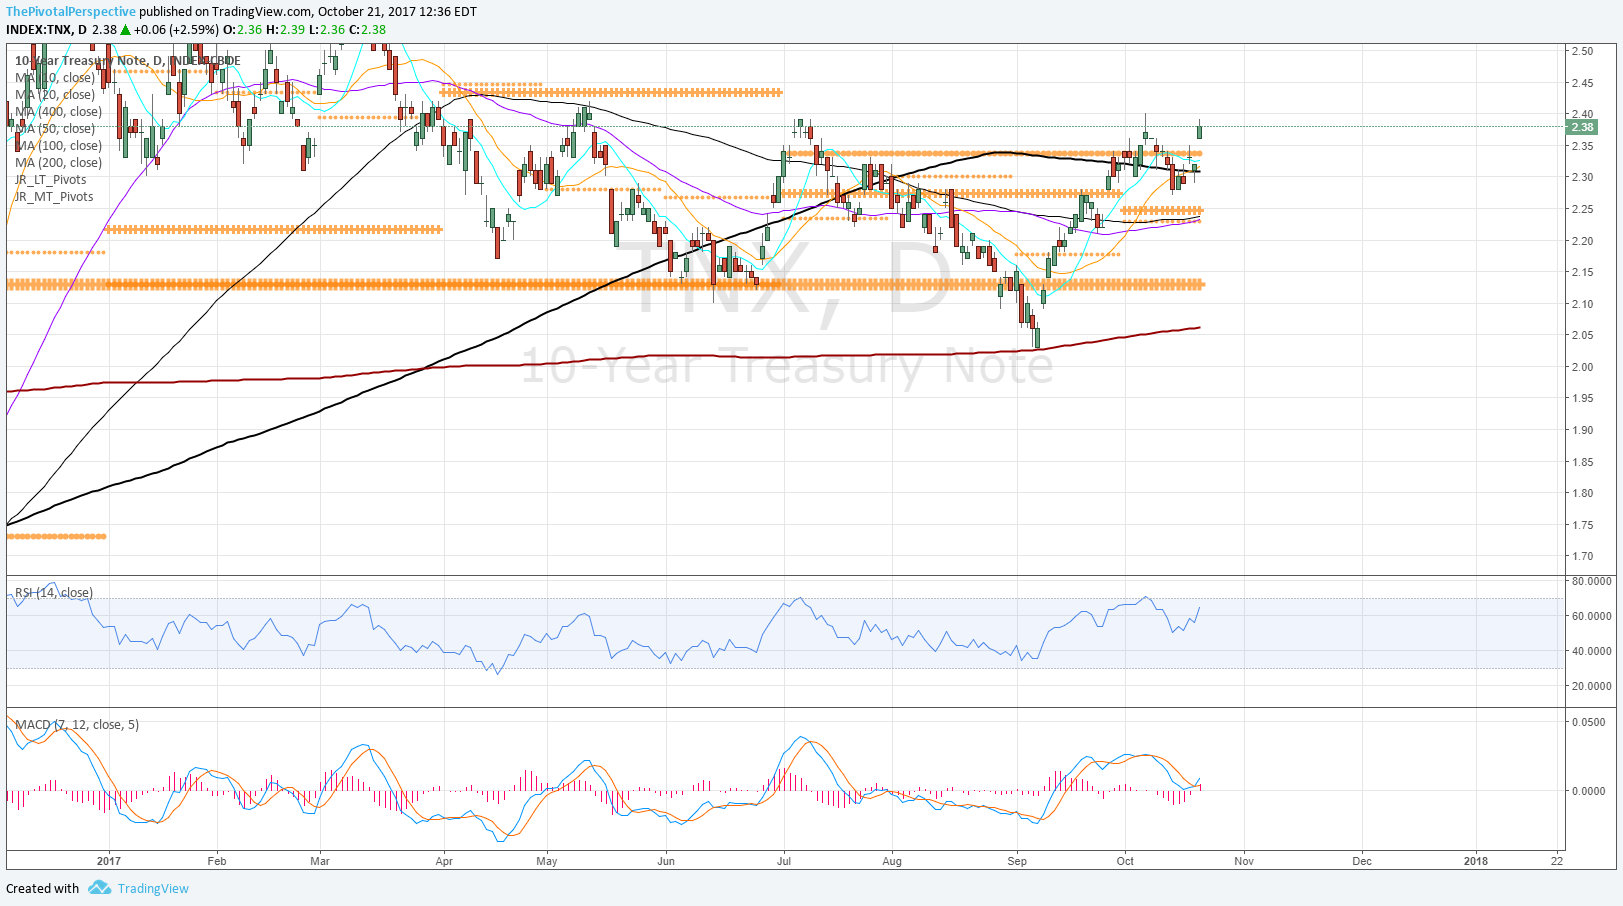1623x906 pixels.
Task: Select the JR_MT_Pivots indicator label
Action: (x=53, y=197)
